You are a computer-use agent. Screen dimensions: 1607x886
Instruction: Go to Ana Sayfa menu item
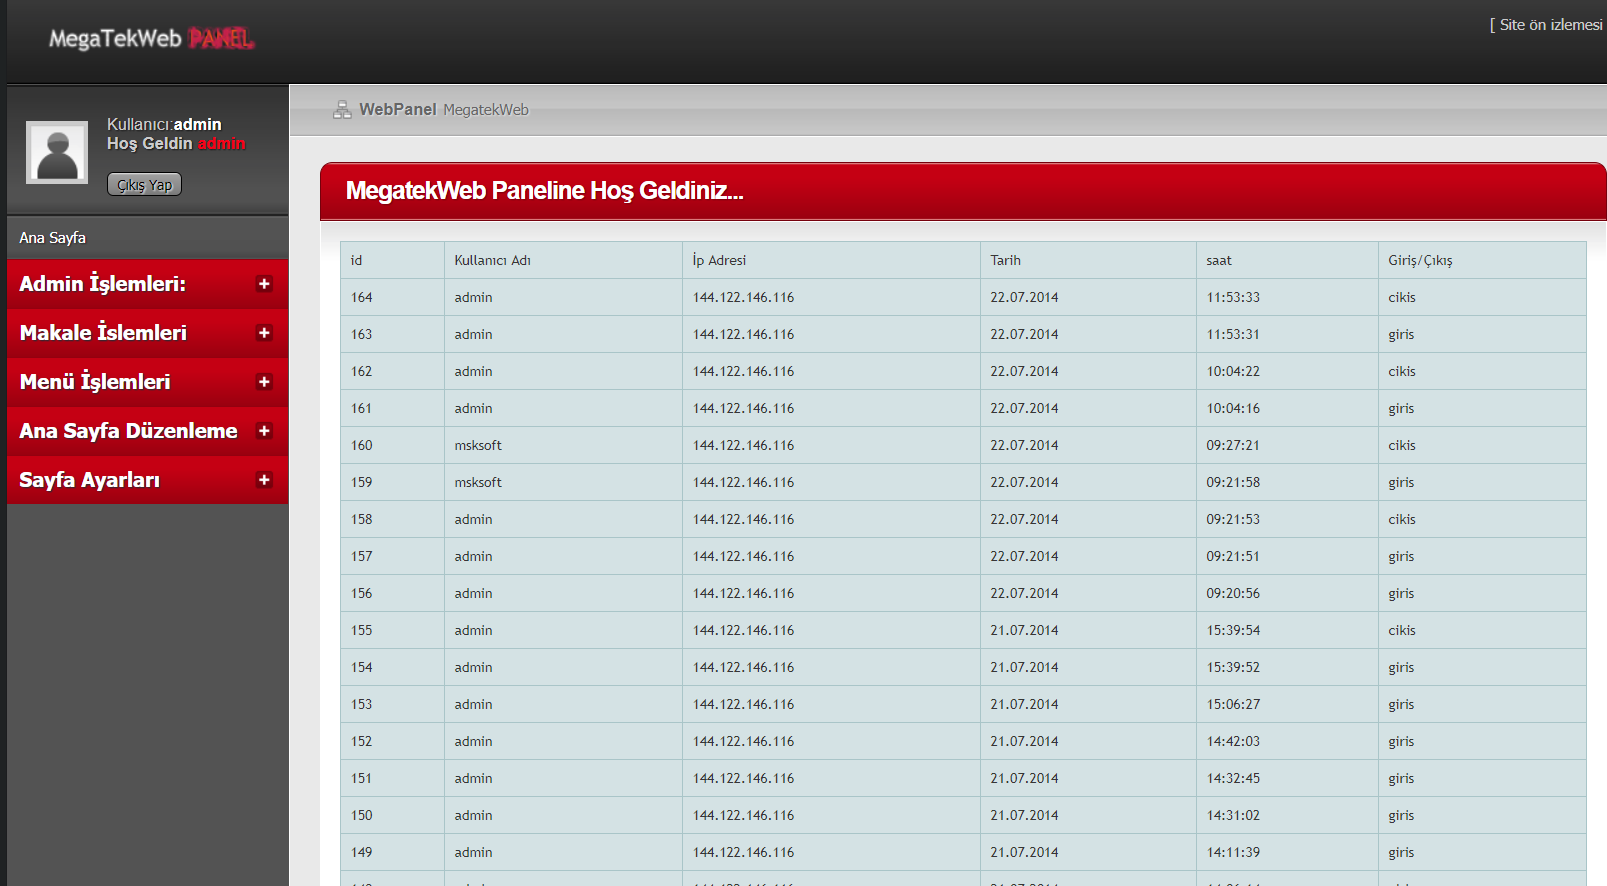coord(53,238)
